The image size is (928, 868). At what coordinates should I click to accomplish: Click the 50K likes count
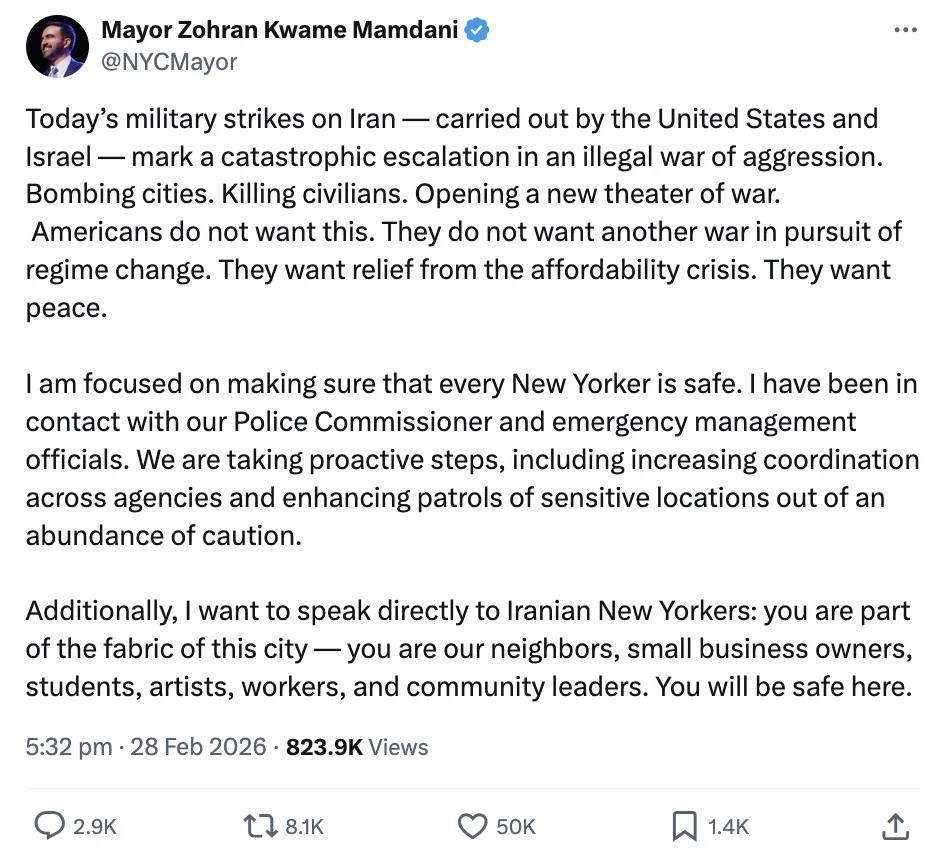(516, 826)
